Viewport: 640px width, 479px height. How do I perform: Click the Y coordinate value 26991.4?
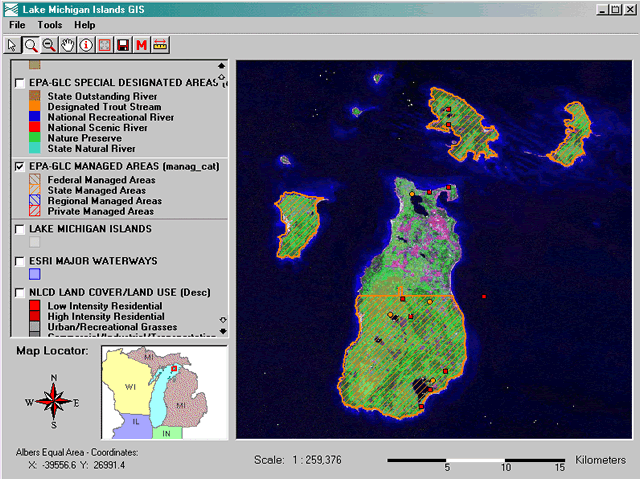click(109, 465)
